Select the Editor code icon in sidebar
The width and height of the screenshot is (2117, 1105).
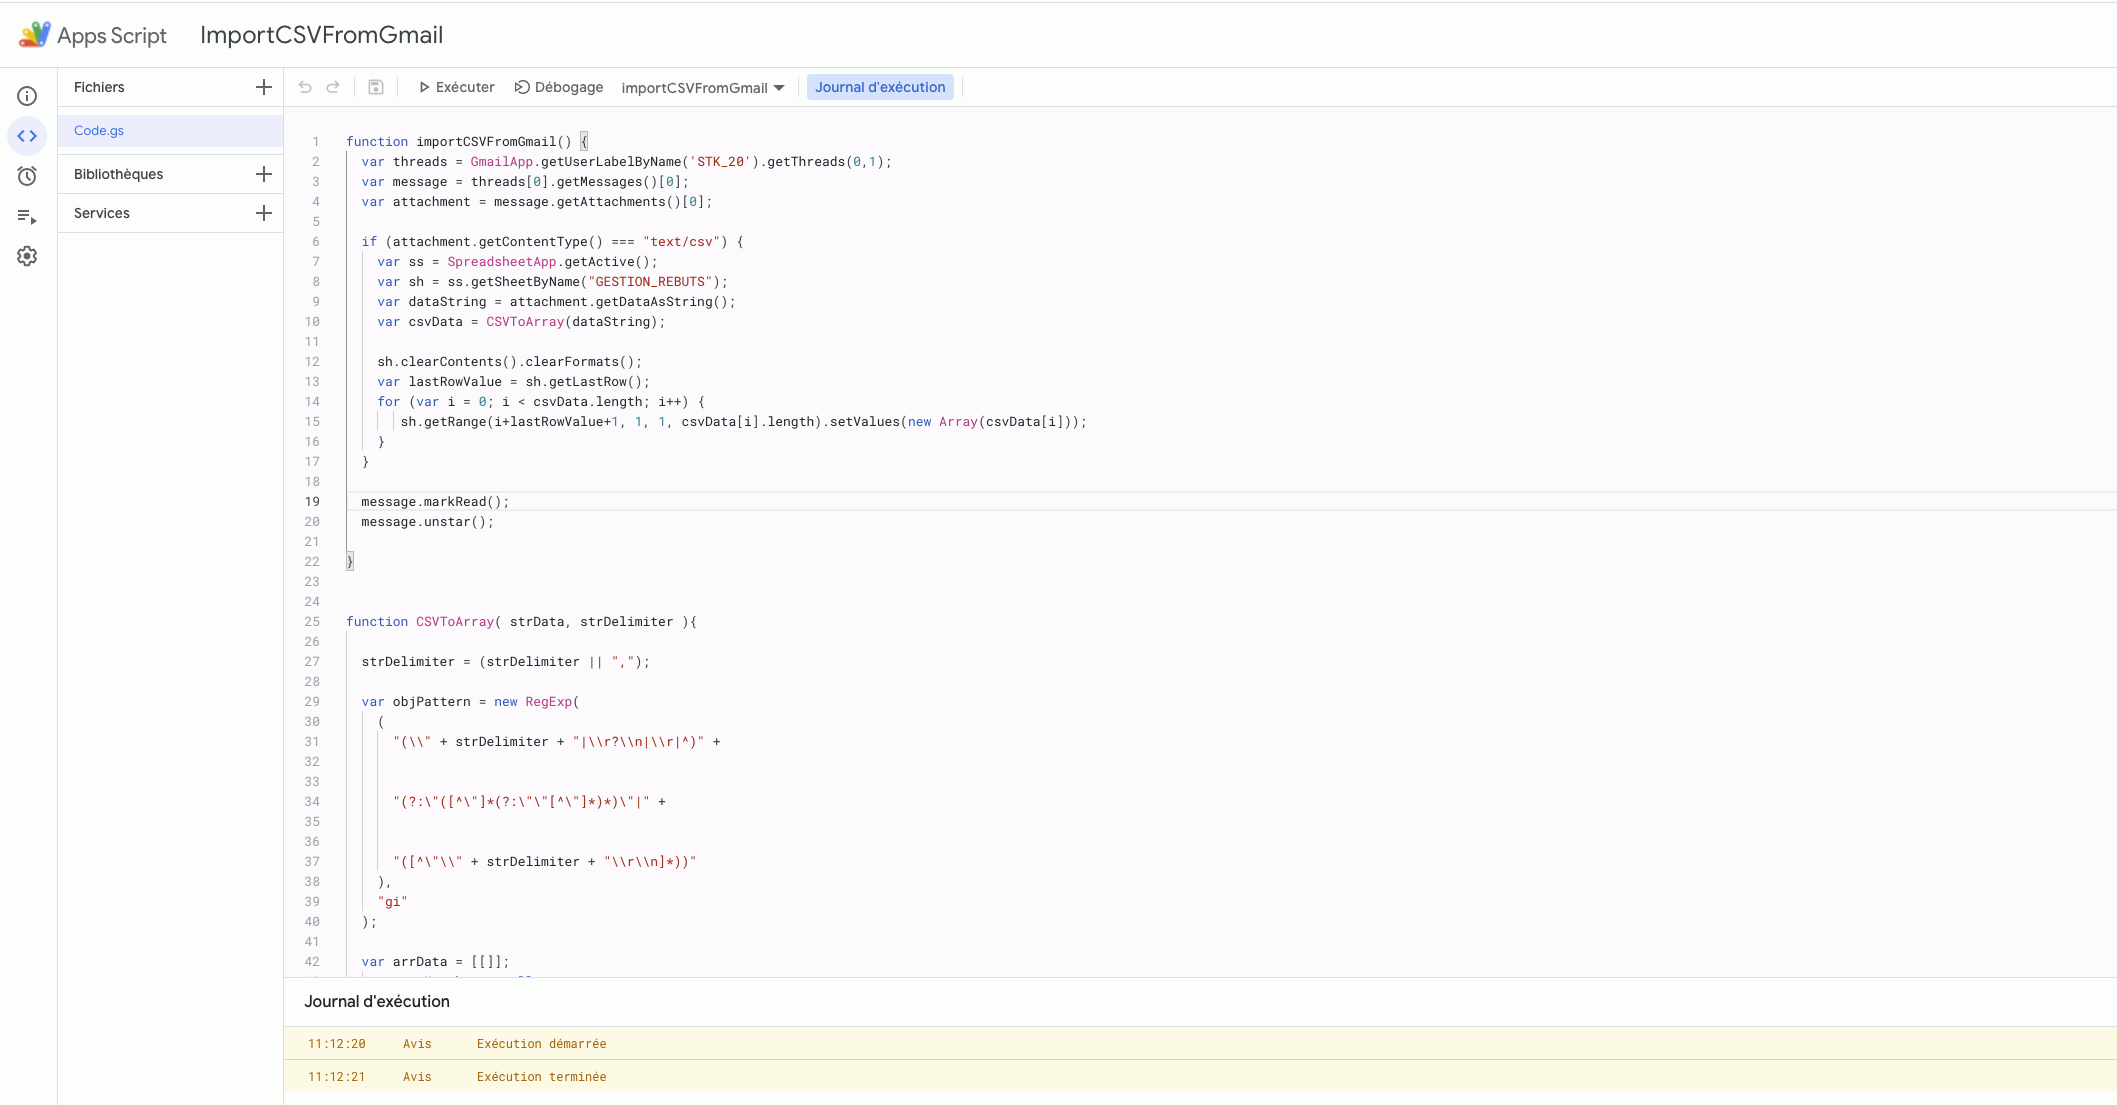coord(27,136)
